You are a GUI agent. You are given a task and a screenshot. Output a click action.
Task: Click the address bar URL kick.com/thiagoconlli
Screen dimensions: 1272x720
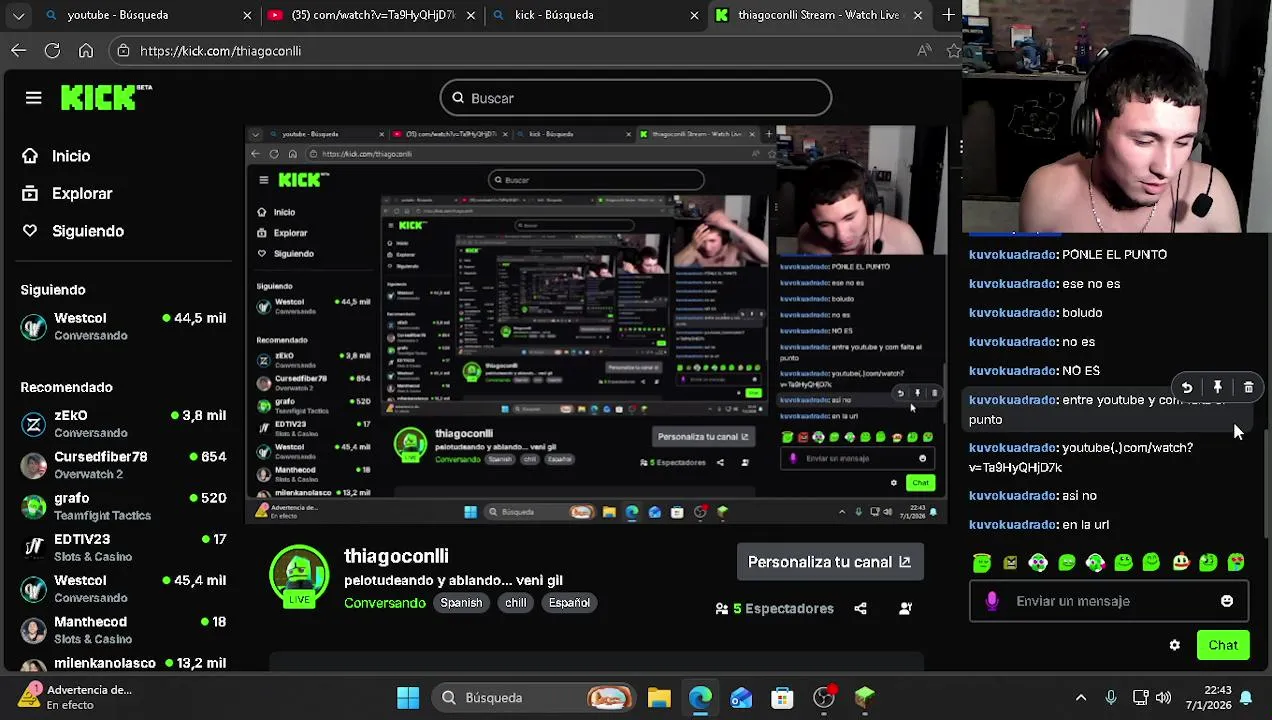220,51
